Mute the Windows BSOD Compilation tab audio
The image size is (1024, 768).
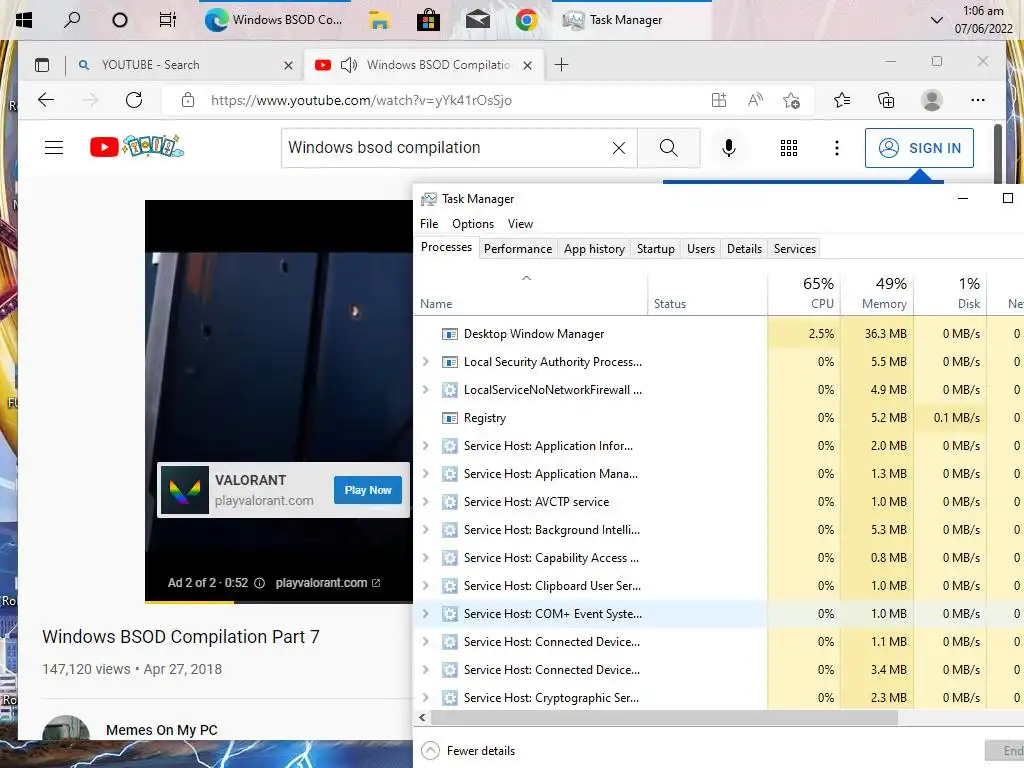pos(349,65)
